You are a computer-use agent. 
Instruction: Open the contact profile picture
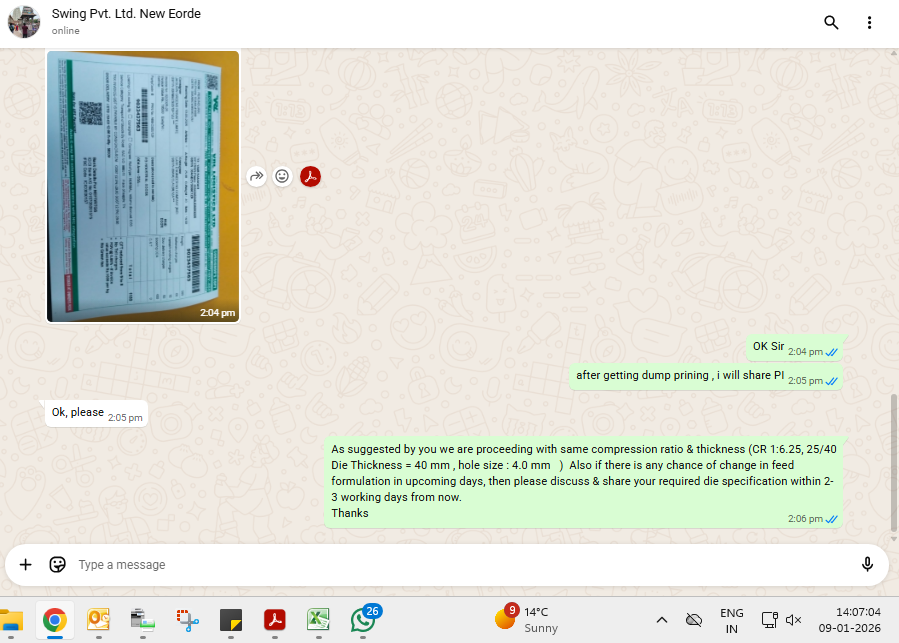(x=24, y=22)
